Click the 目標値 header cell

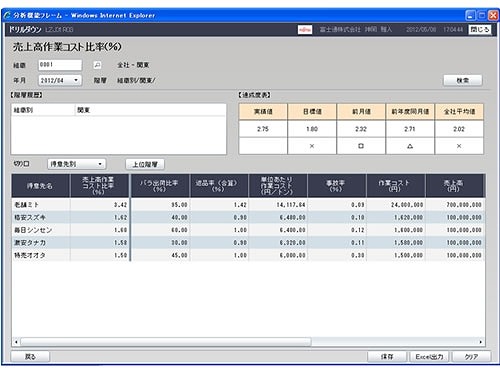[x=312, y=112]
